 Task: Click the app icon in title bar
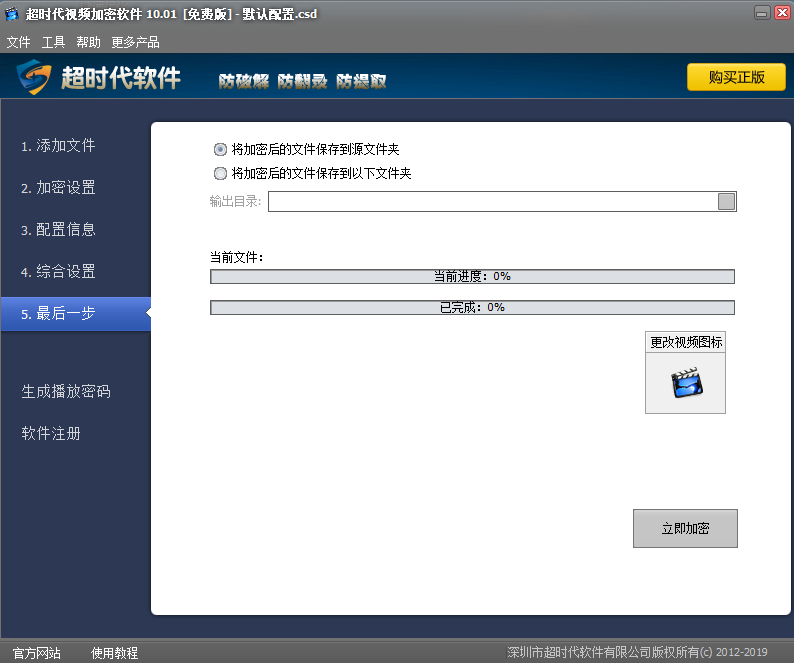(13, 13)
